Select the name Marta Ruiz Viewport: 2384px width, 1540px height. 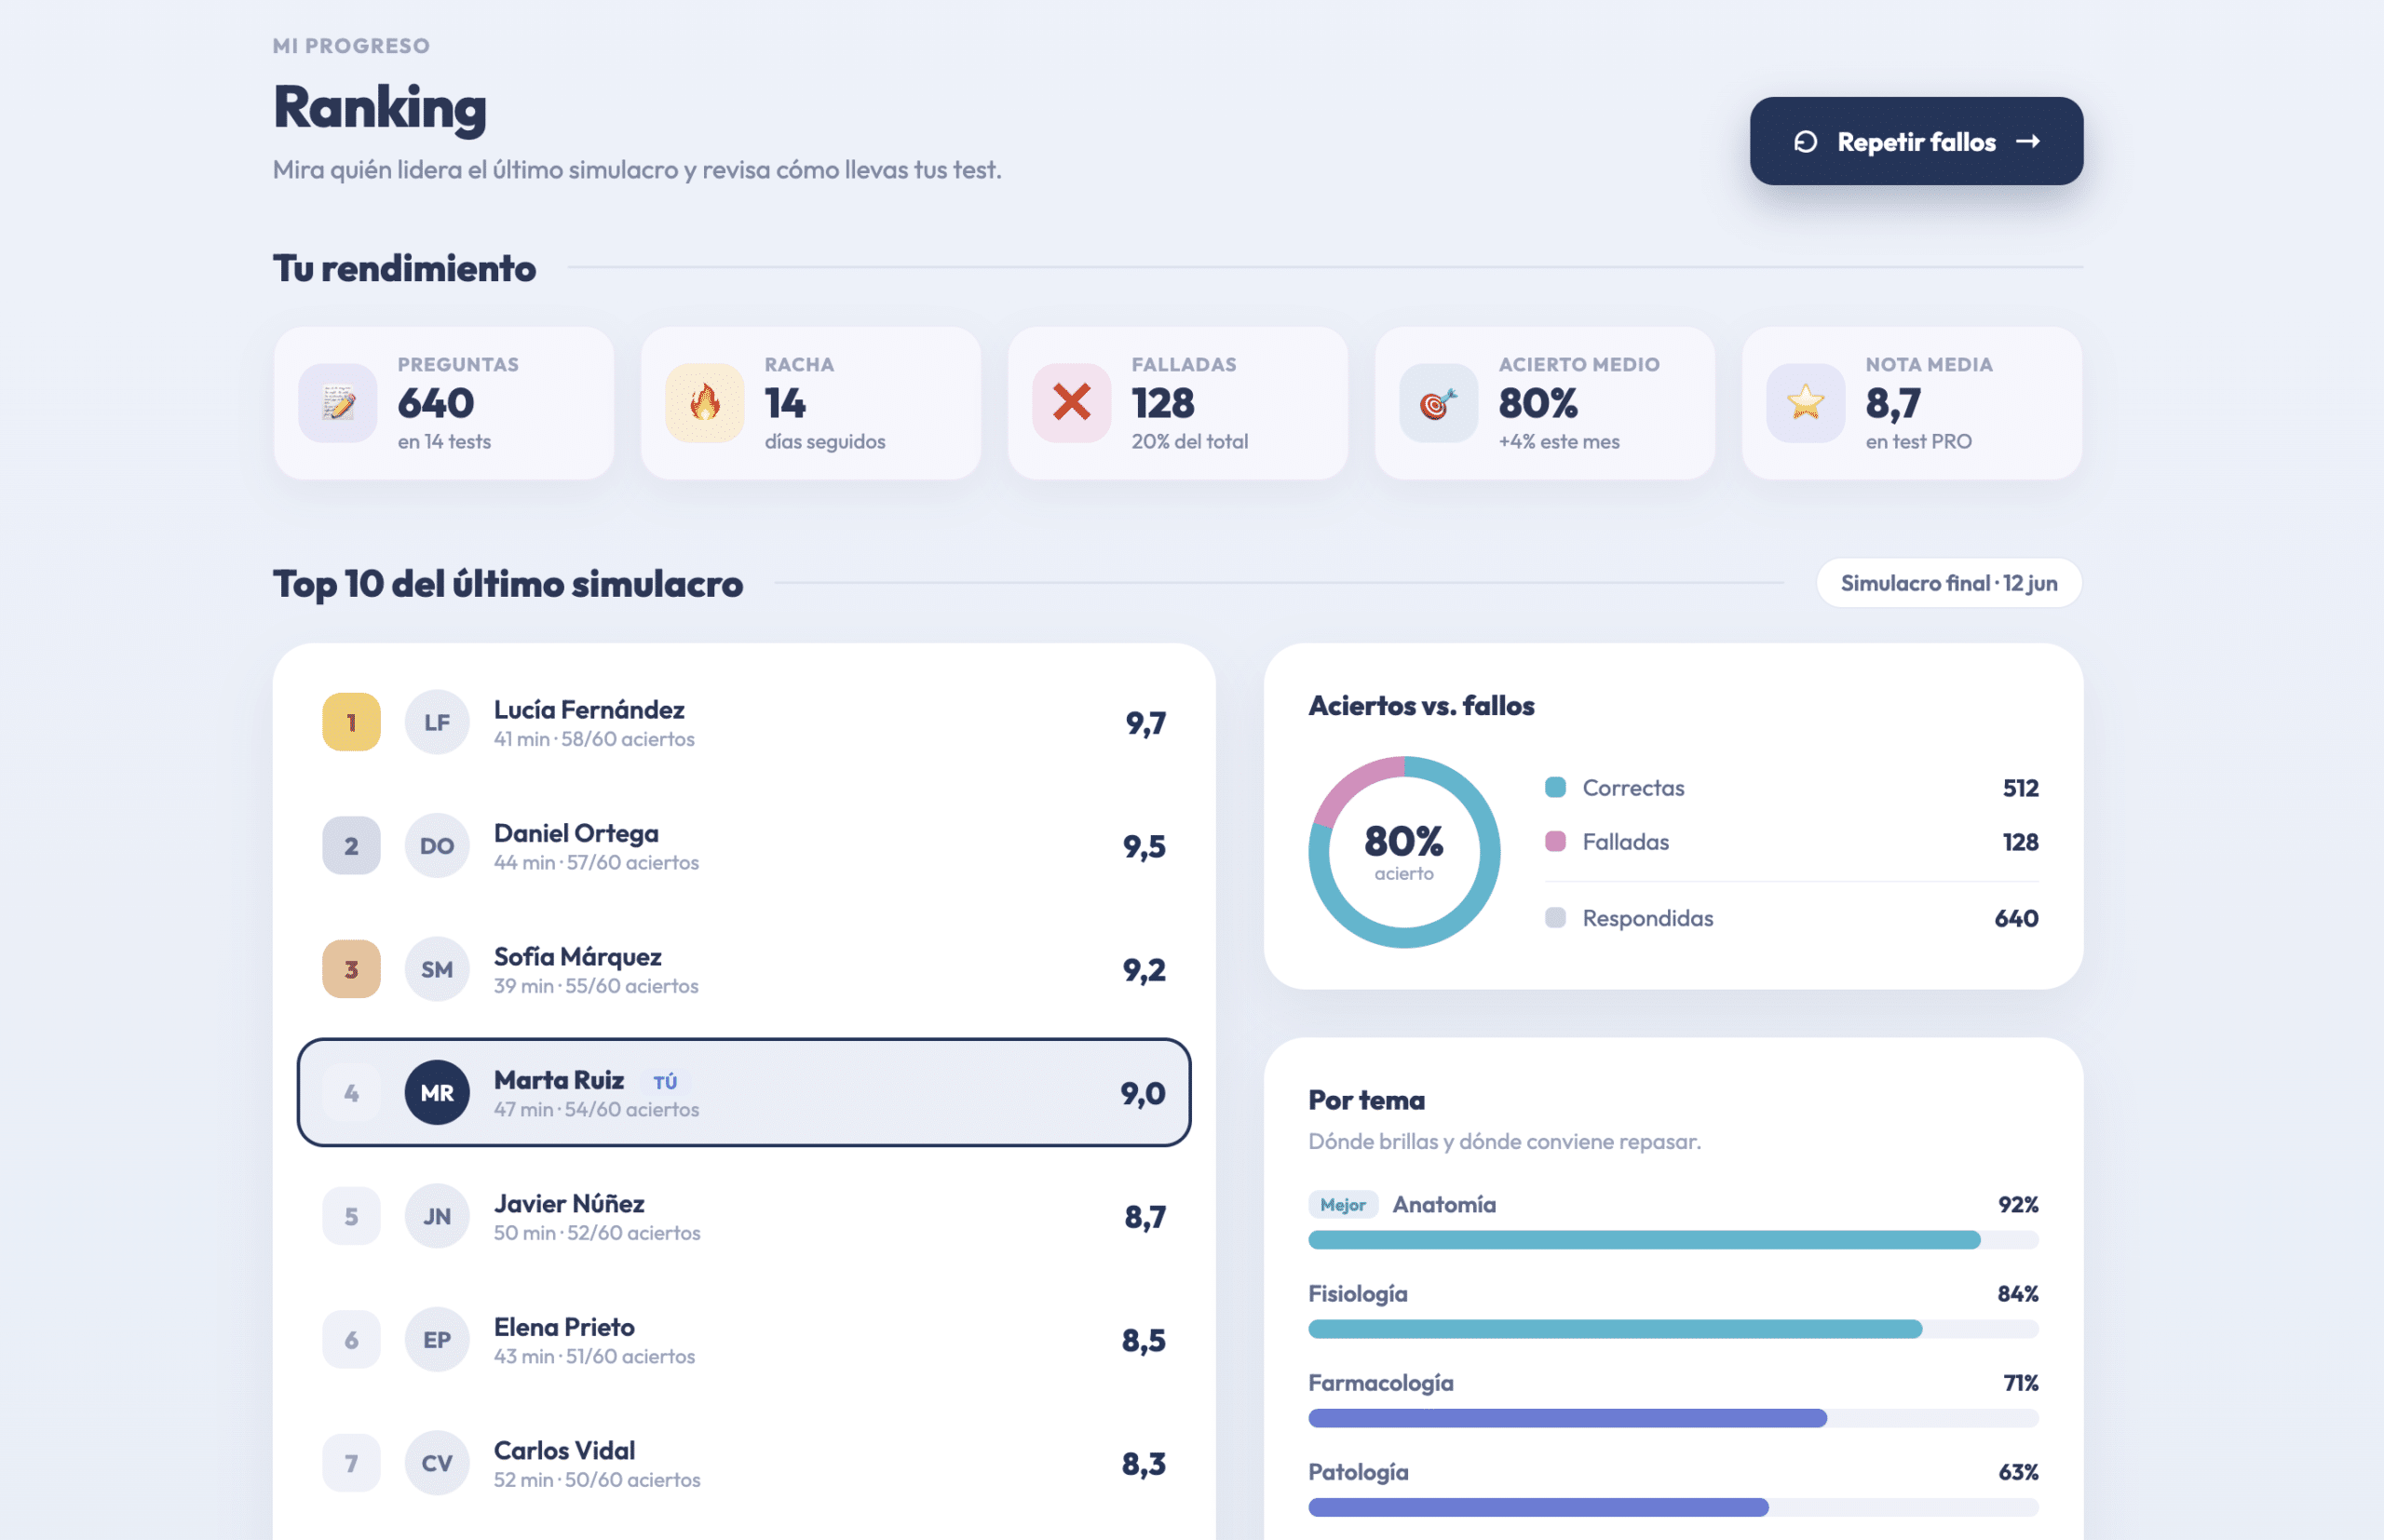(559, 1080)
